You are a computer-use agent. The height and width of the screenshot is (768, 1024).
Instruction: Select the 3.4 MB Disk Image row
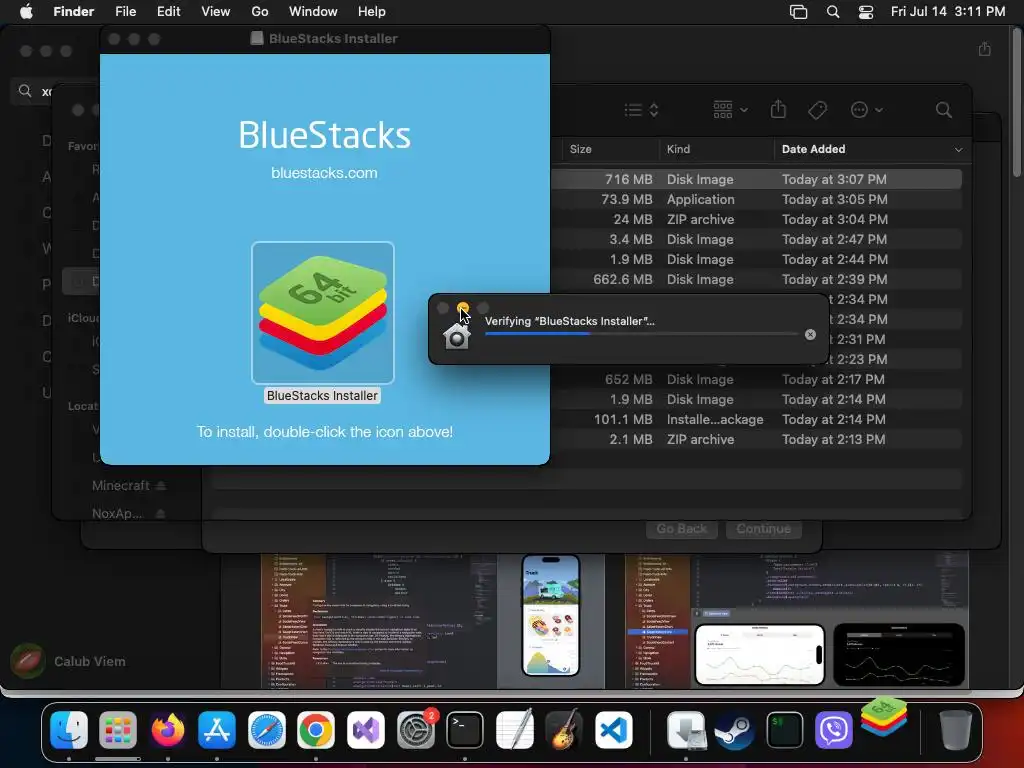click(x=756, y=239)
